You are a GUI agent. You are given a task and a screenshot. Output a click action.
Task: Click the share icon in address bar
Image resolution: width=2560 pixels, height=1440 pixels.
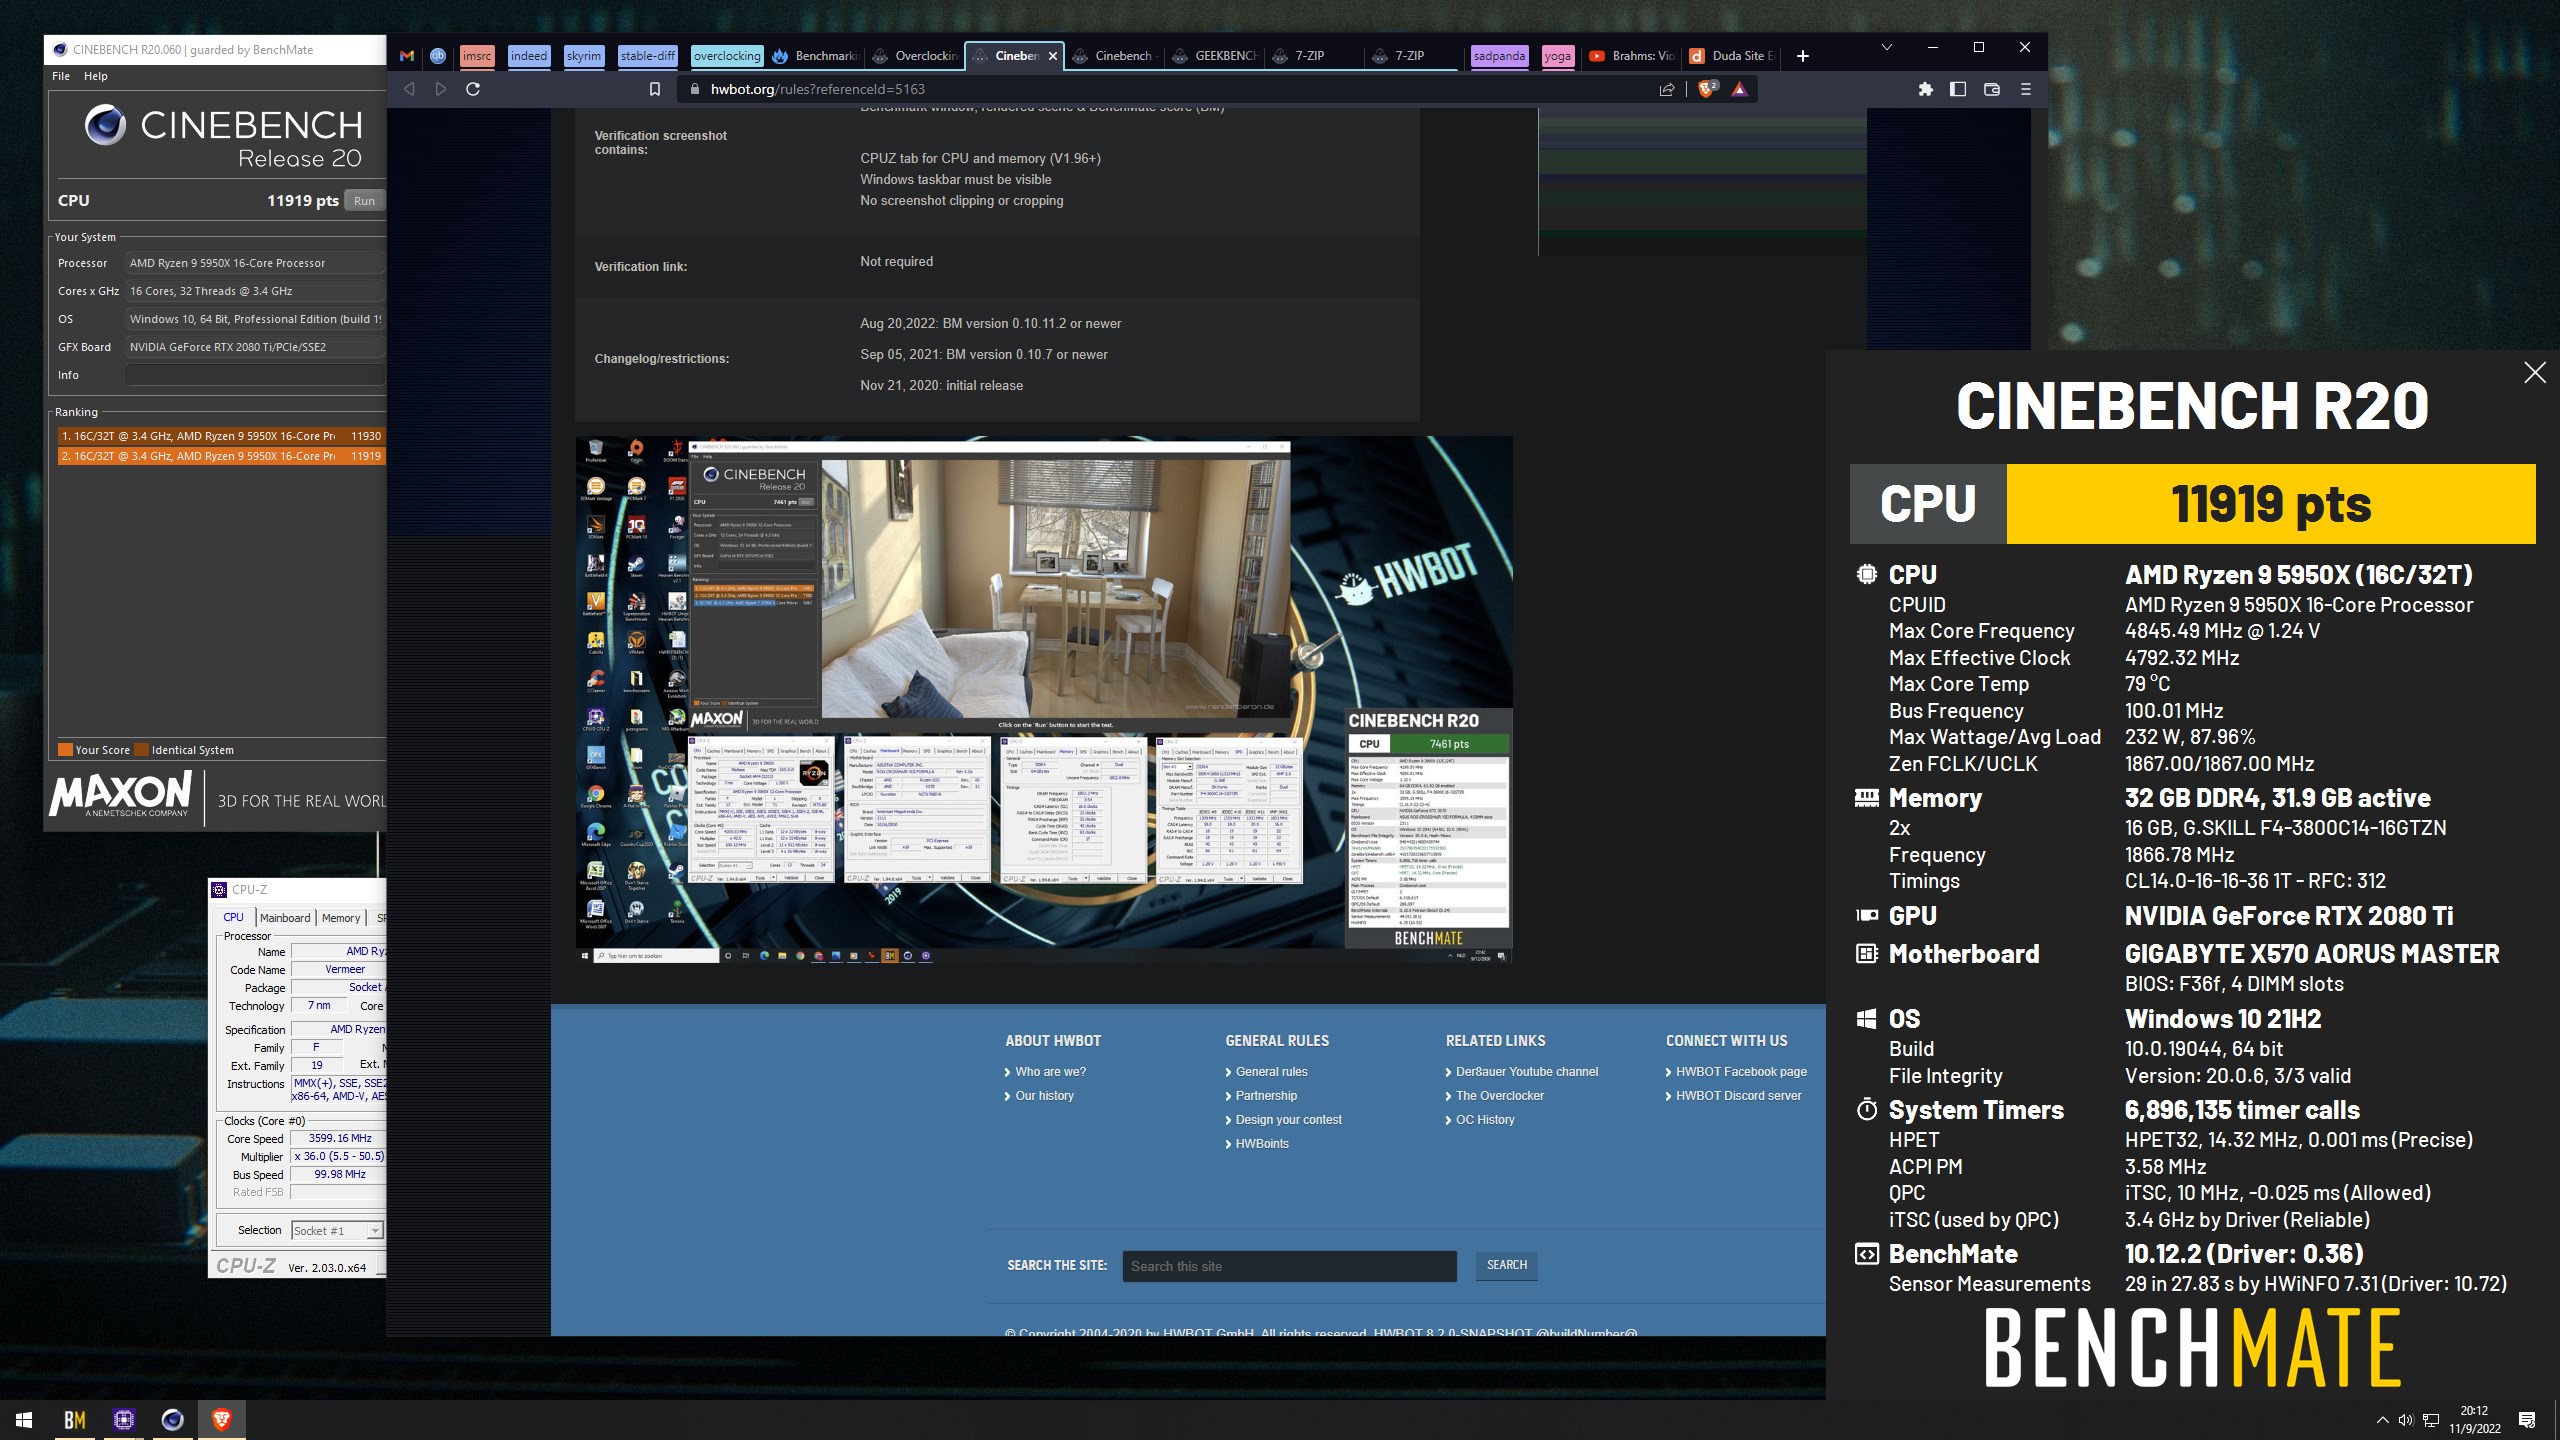1666,89
